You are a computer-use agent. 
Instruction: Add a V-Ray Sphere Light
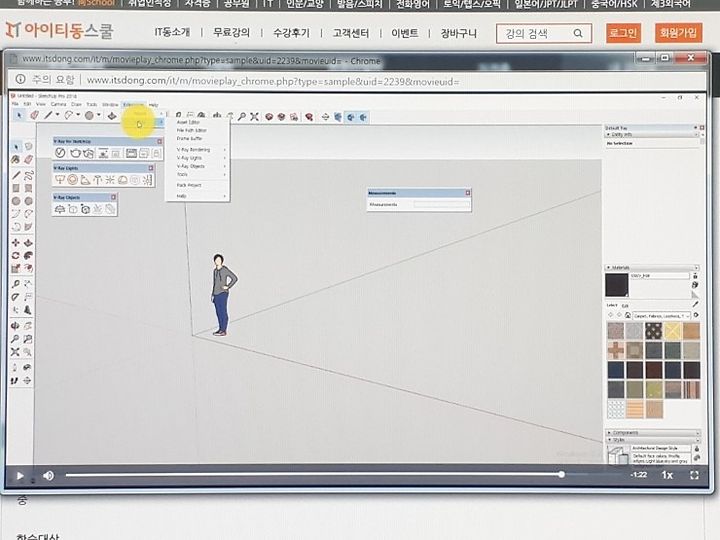coord(73,180)
